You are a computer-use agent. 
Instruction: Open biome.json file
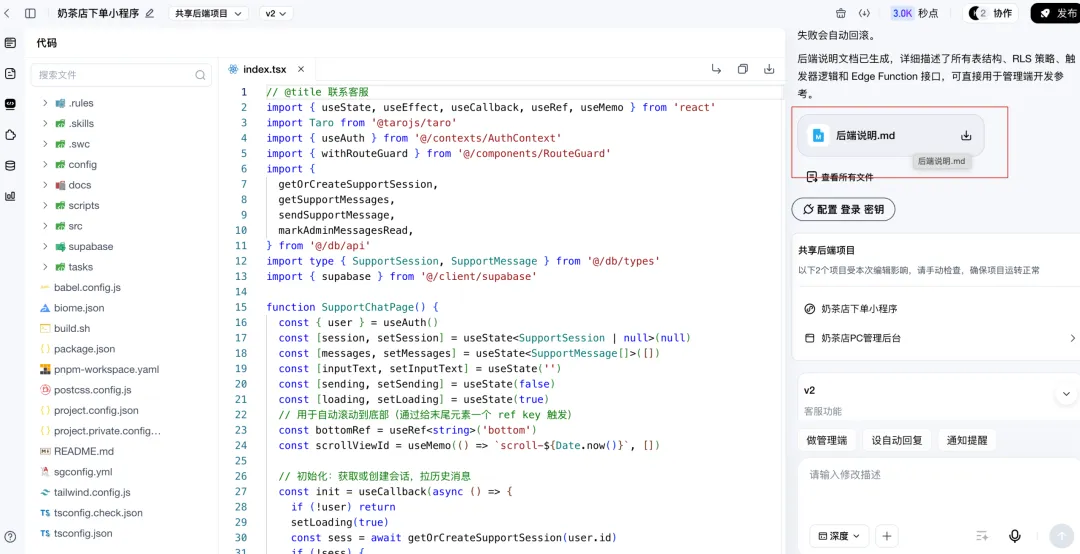point(79,308)
